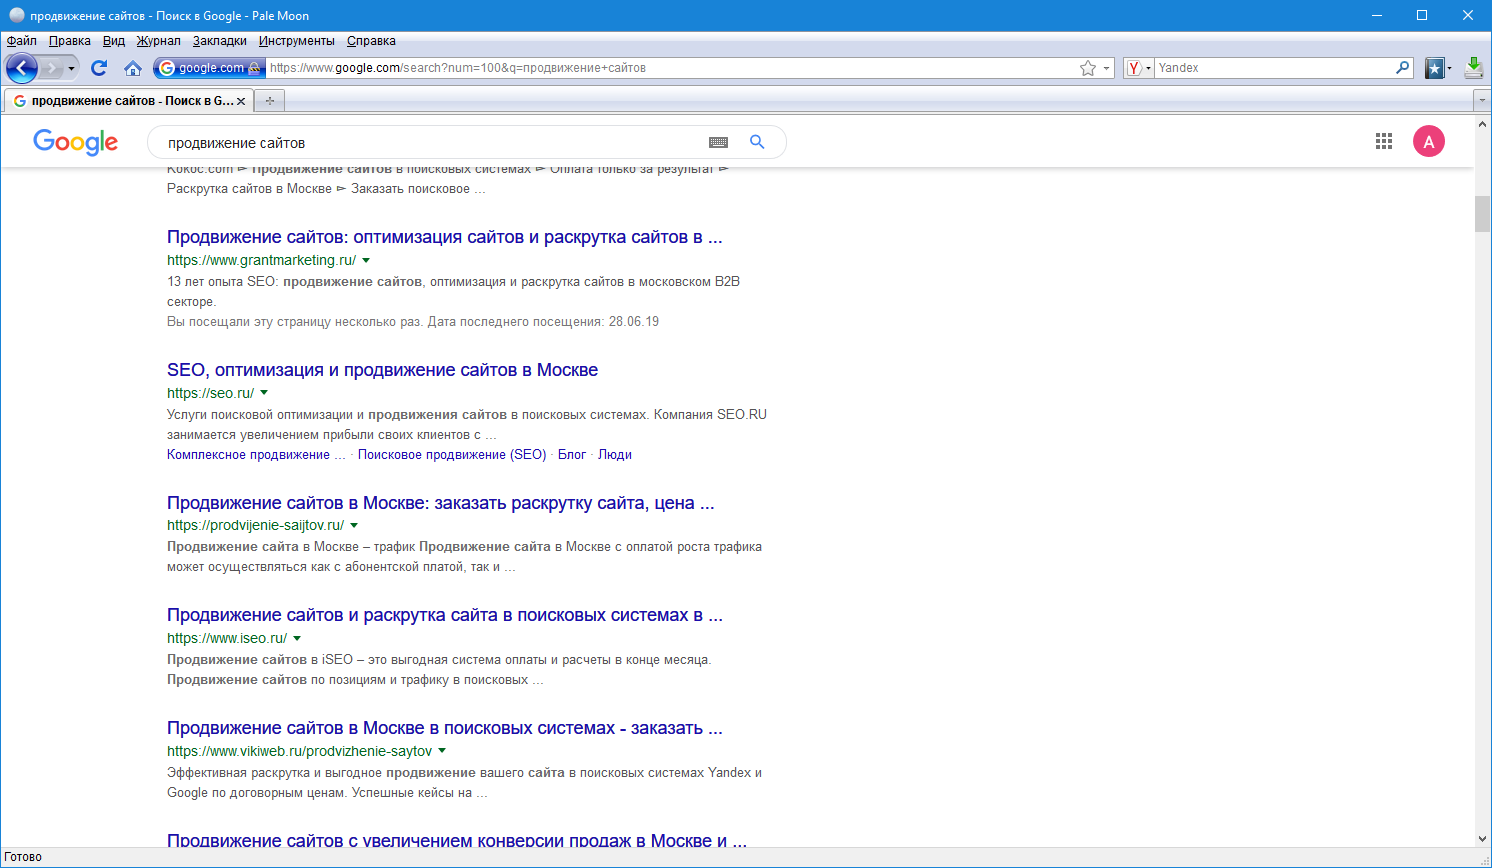Run search with the Yandex magnifier icon
1492x868 pixels.
click(1403, 68)
